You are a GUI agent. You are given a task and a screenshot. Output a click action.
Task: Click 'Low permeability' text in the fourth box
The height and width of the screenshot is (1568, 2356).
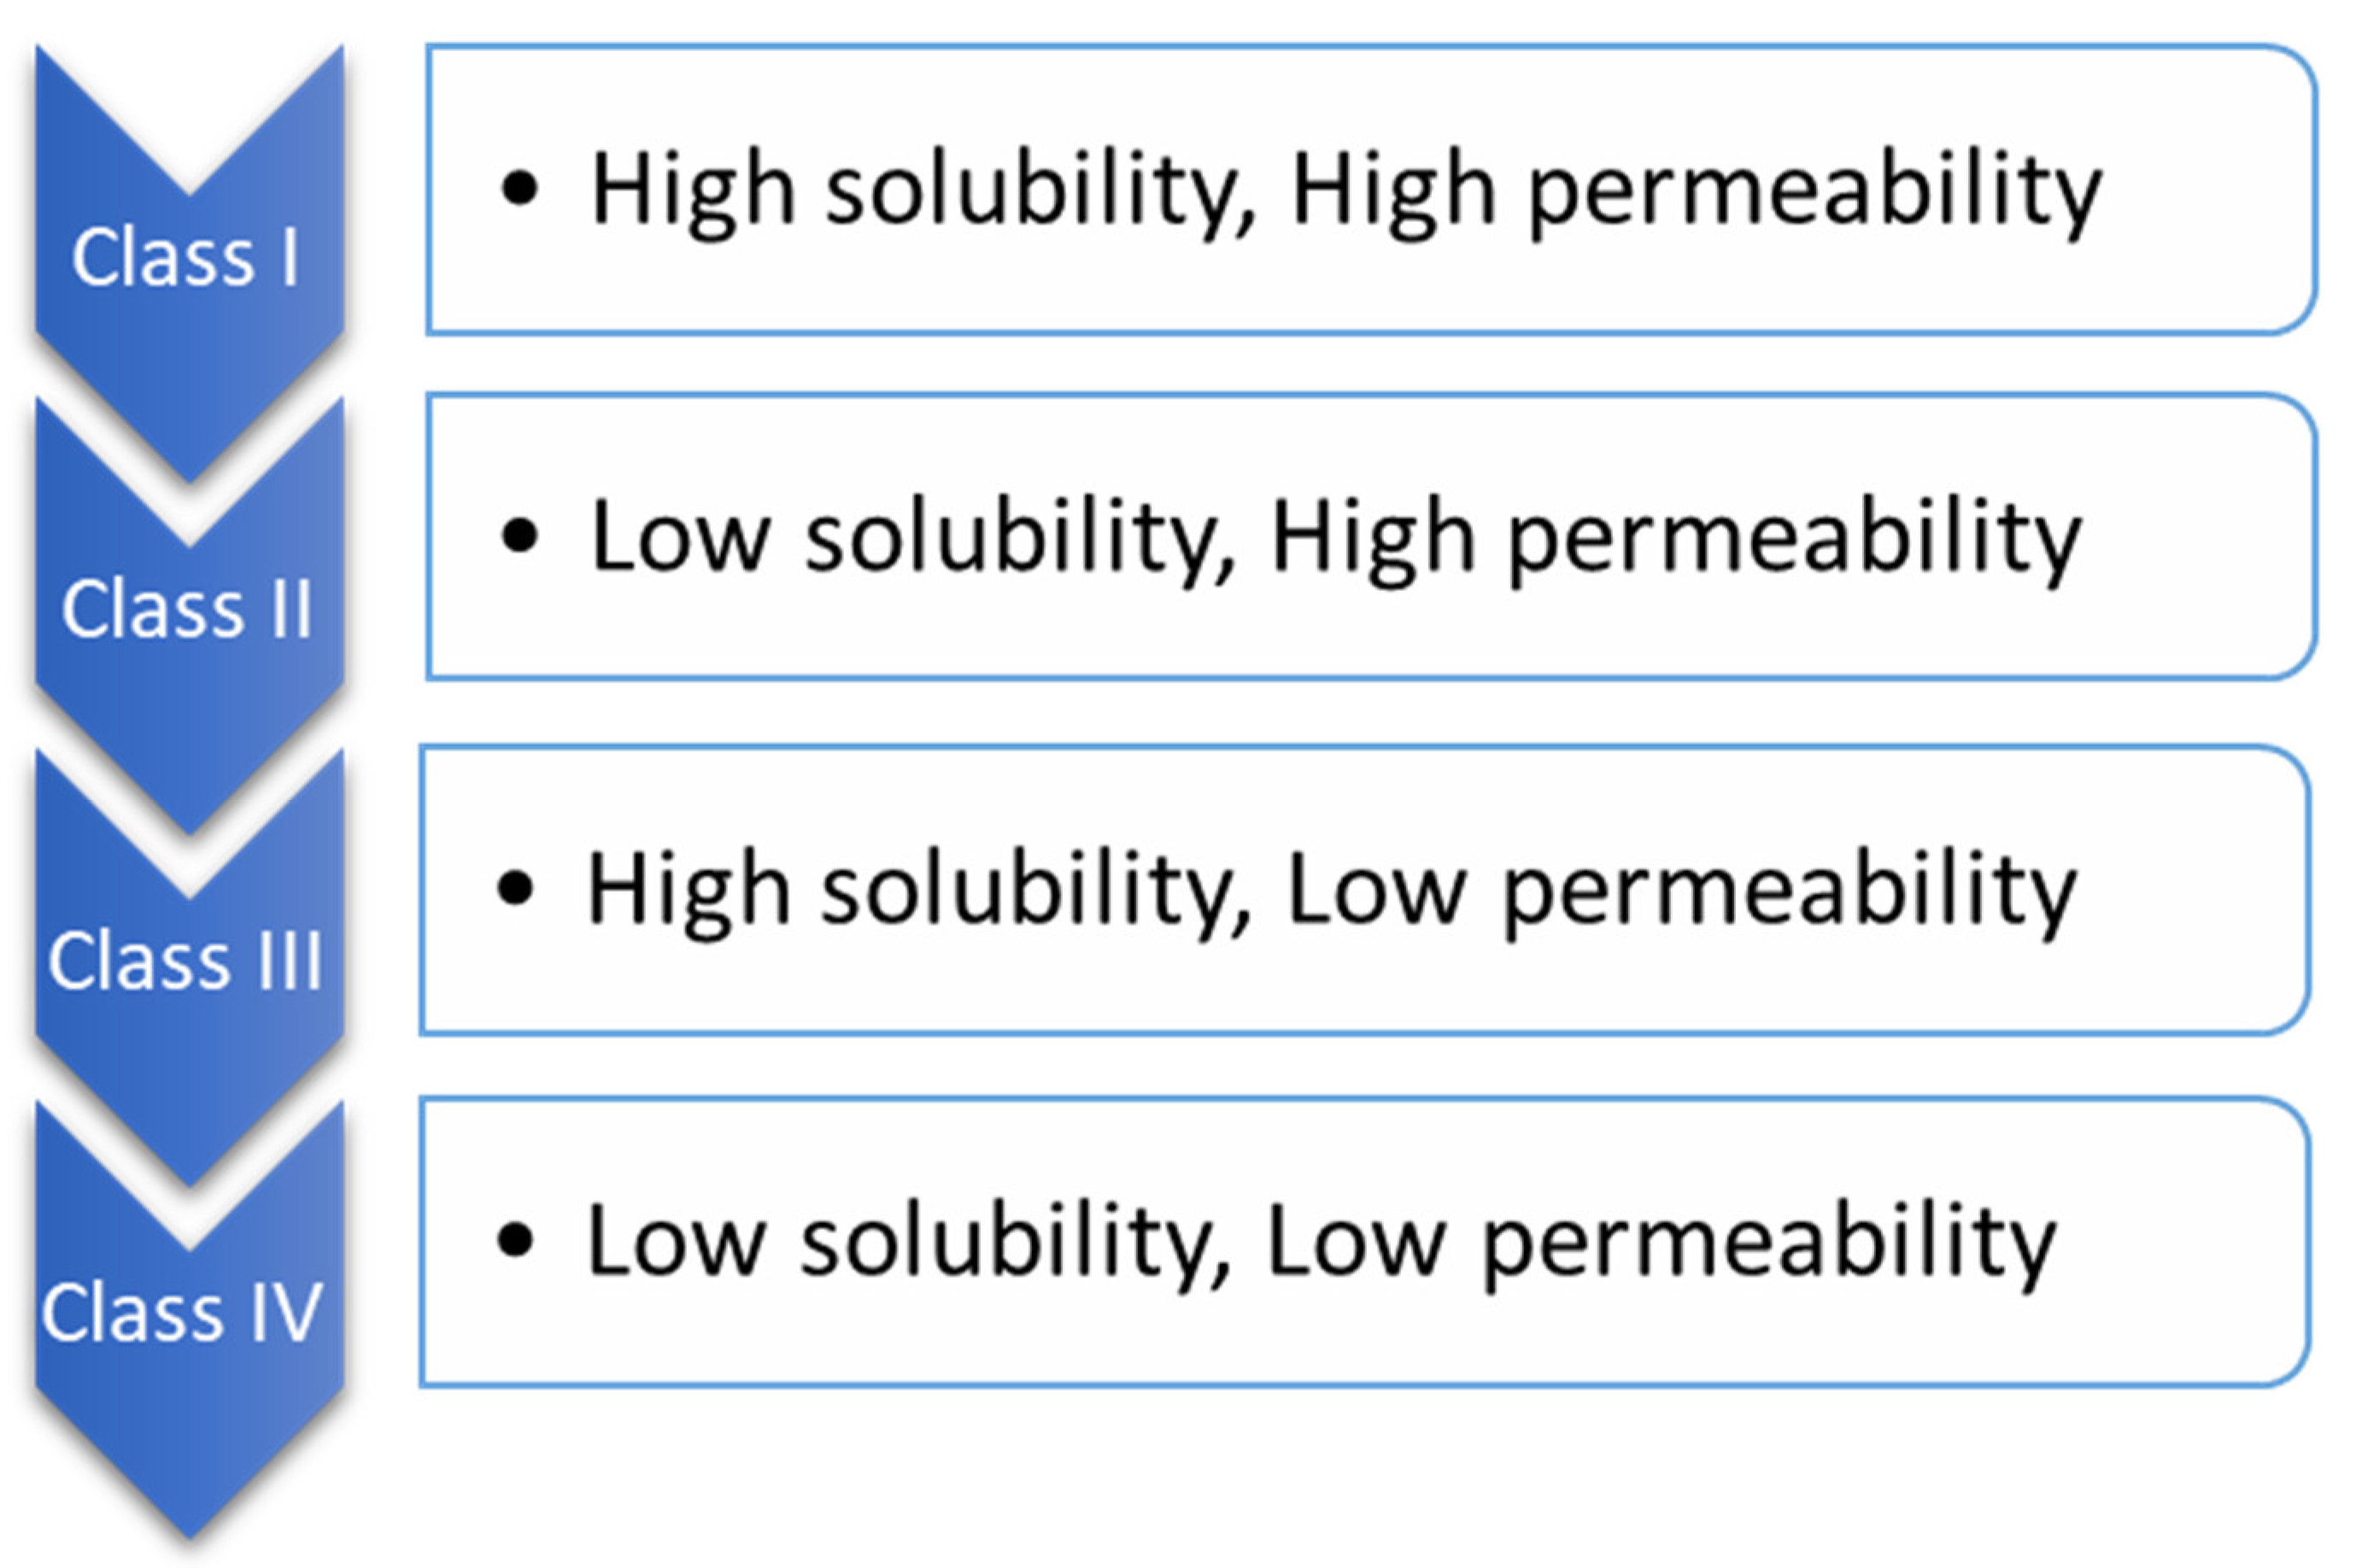pyautogui.click(x=1660, y=1242)
